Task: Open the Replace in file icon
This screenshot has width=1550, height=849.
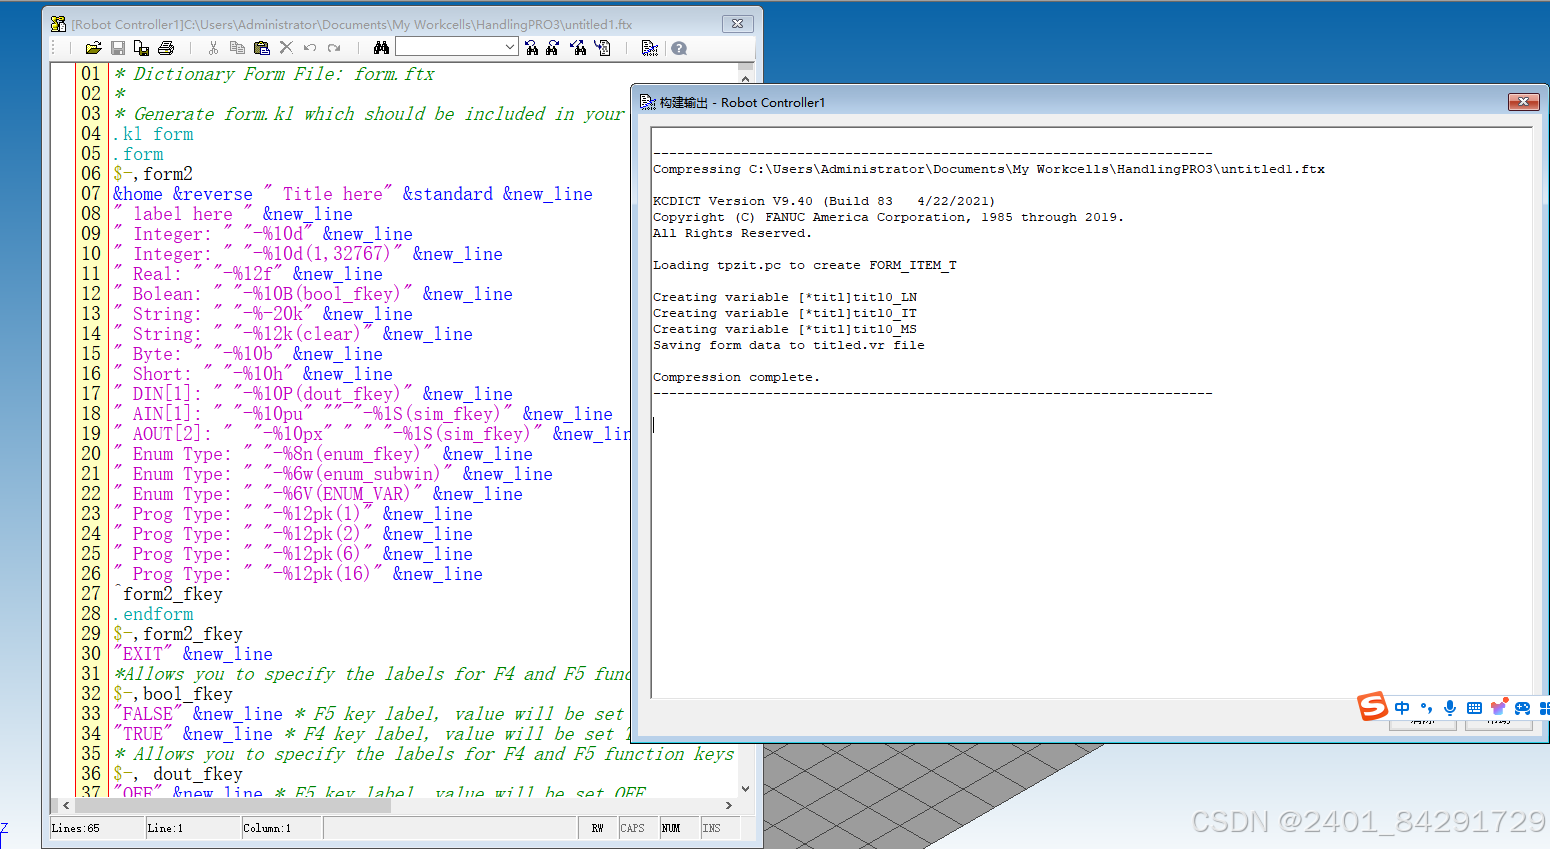Action: (602, 48)
